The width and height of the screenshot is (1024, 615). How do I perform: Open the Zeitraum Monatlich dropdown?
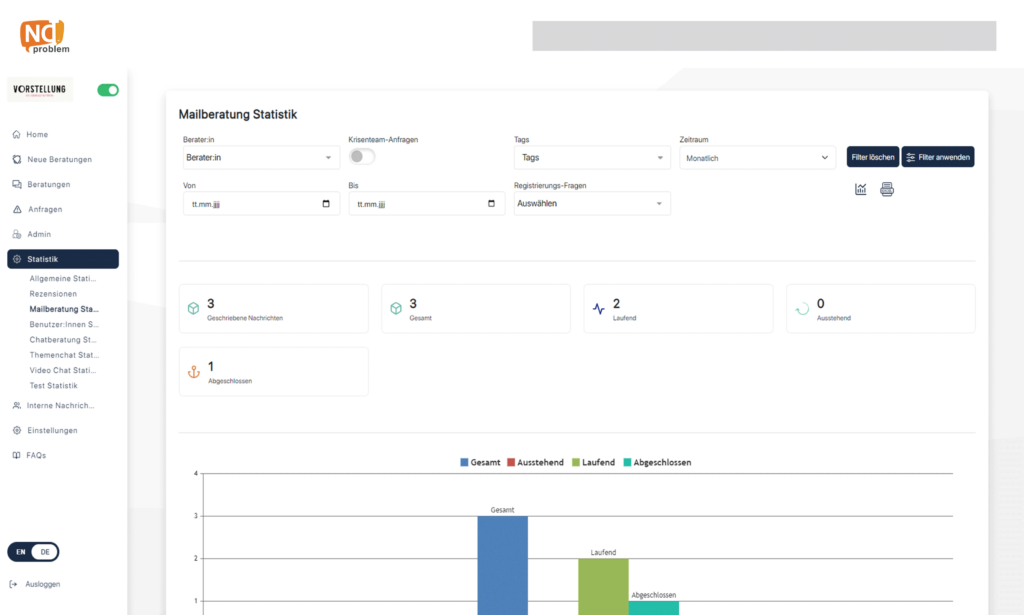point(757,158)
